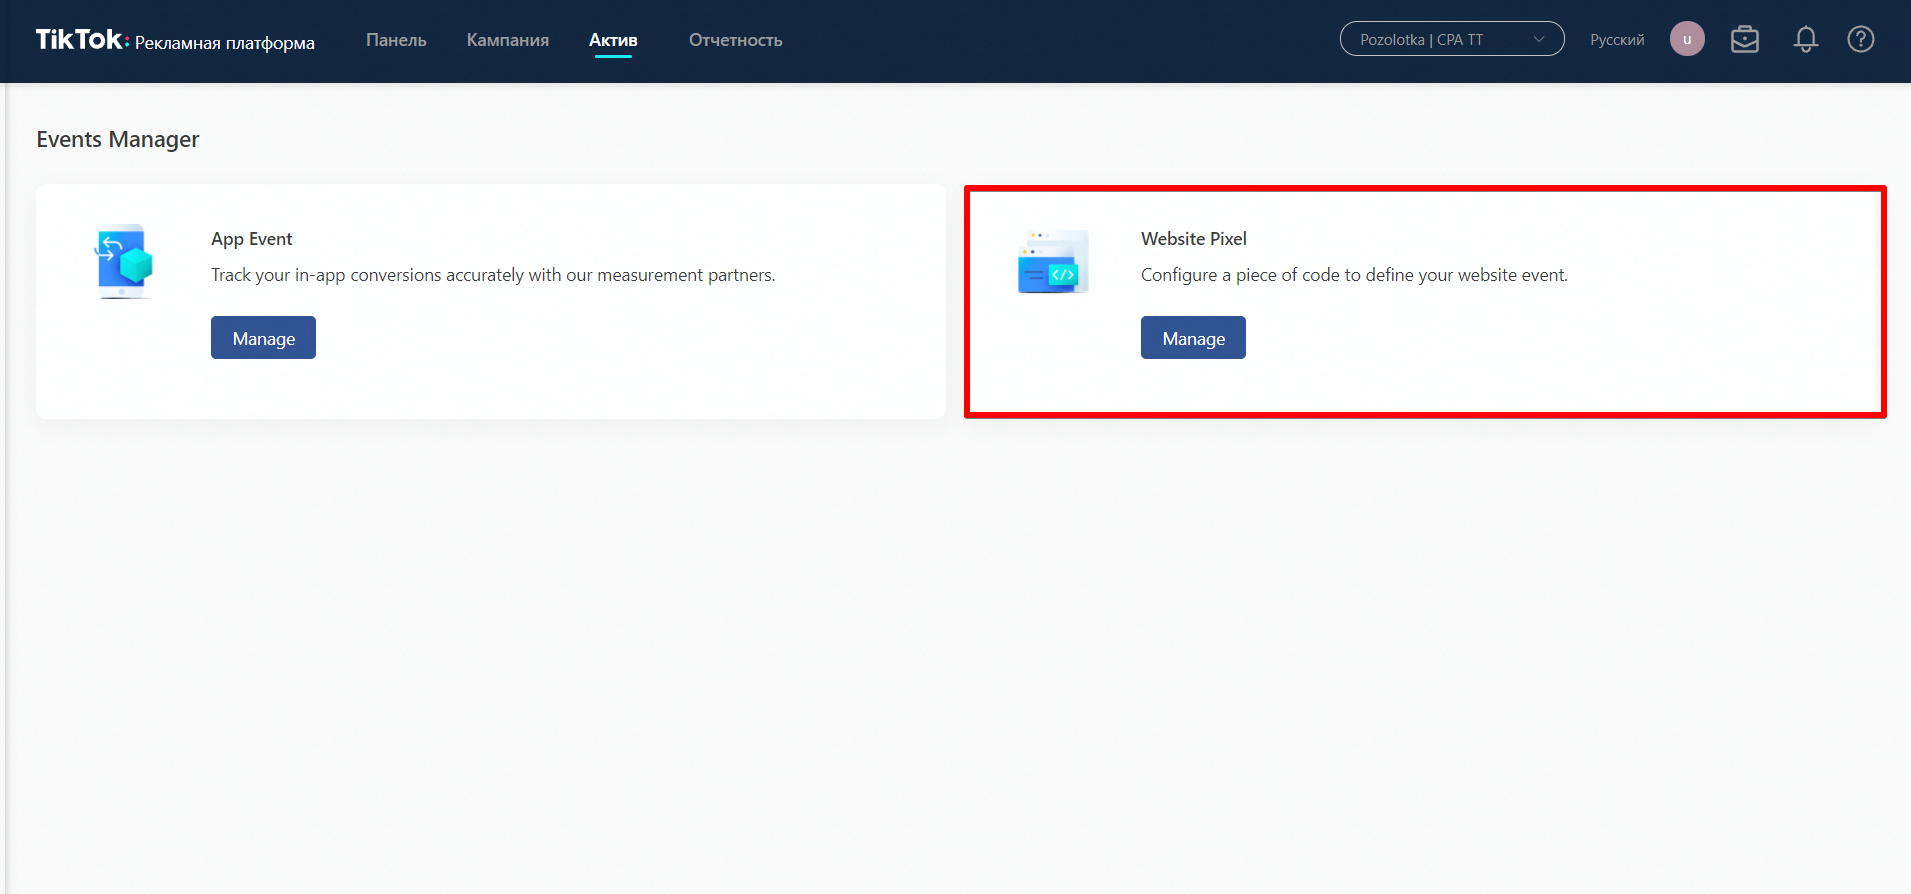Open the Отчетность menu item
This screenshot has height=894, width=1911.
[x=735, y=40]
